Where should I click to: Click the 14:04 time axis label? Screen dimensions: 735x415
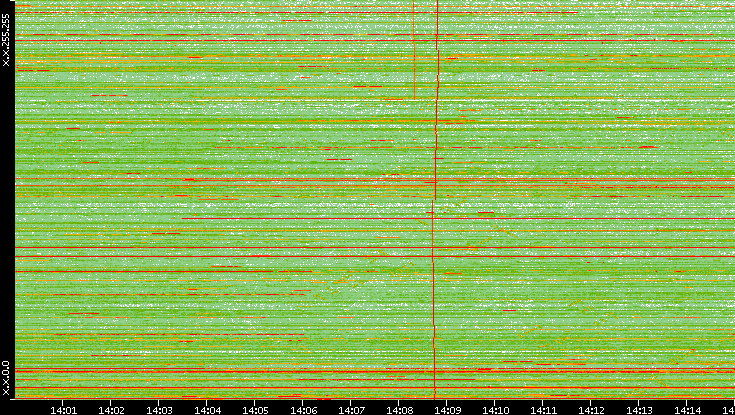pyautogui.click(x=207, y=410)
